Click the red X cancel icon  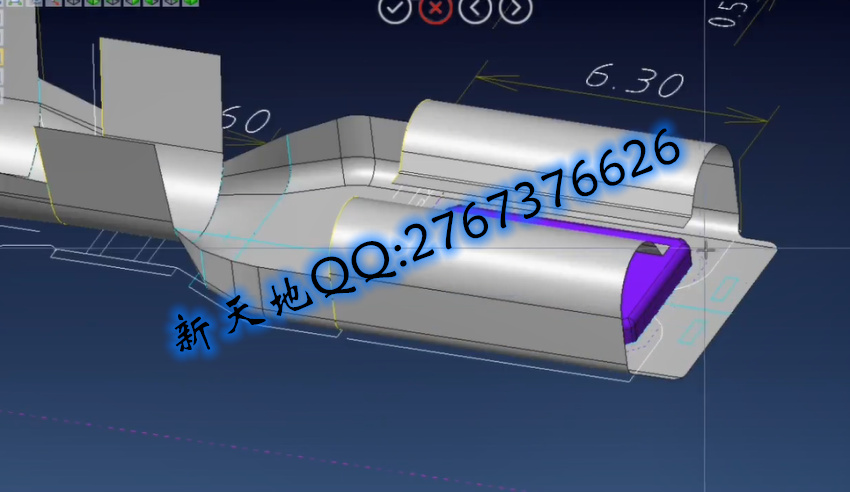click(x=434, y=9)
